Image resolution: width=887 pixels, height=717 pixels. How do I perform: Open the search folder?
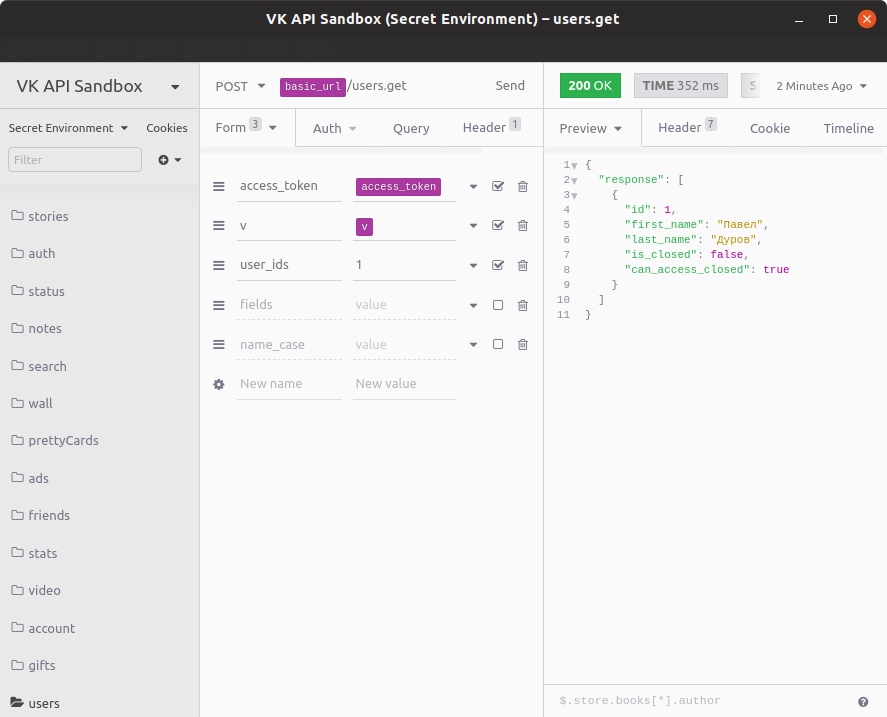38,366
